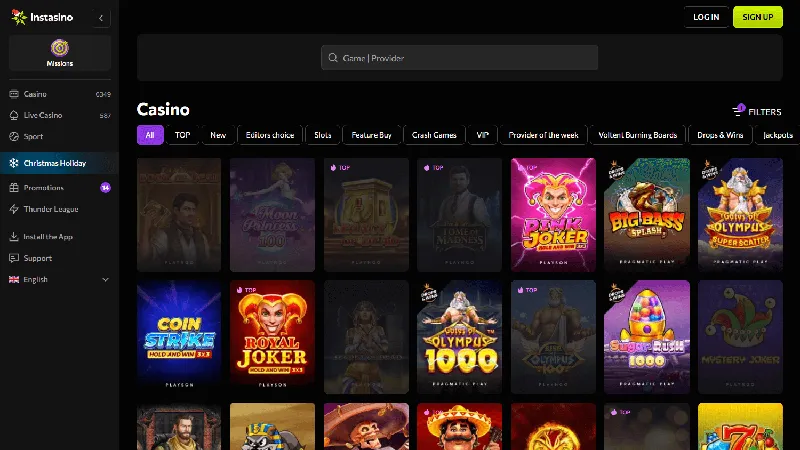Select the Crash Games tab
Viewport: 800px width, 450px height.
434,135
